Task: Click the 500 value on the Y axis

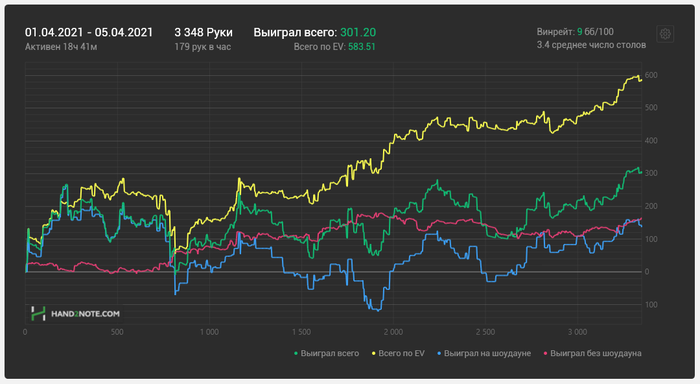Action: click(x=651, y=108)
